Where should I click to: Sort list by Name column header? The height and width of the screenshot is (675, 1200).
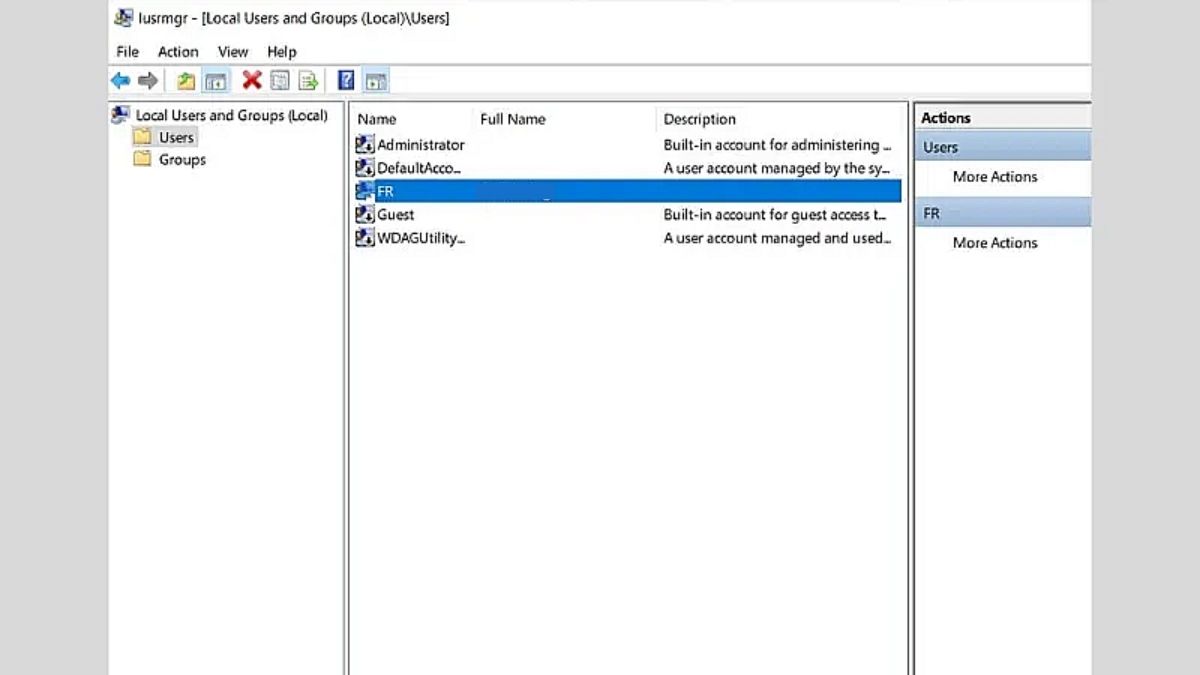pos(377,119)
